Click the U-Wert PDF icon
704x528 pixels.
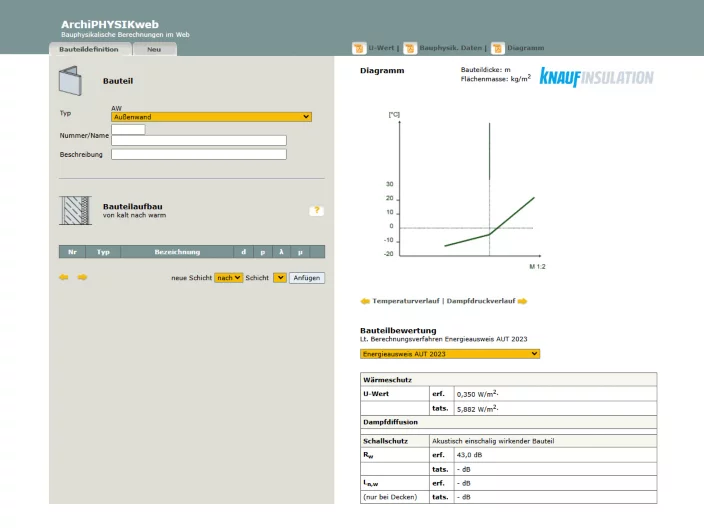359,48
